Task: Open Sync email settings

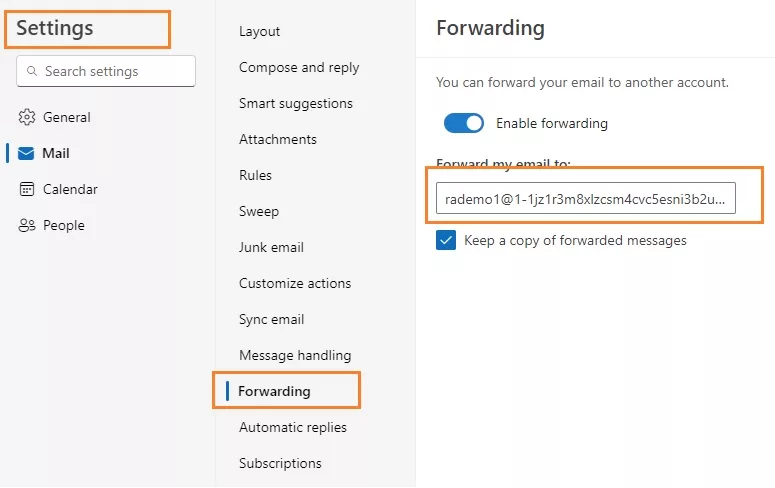Action: 271,319
